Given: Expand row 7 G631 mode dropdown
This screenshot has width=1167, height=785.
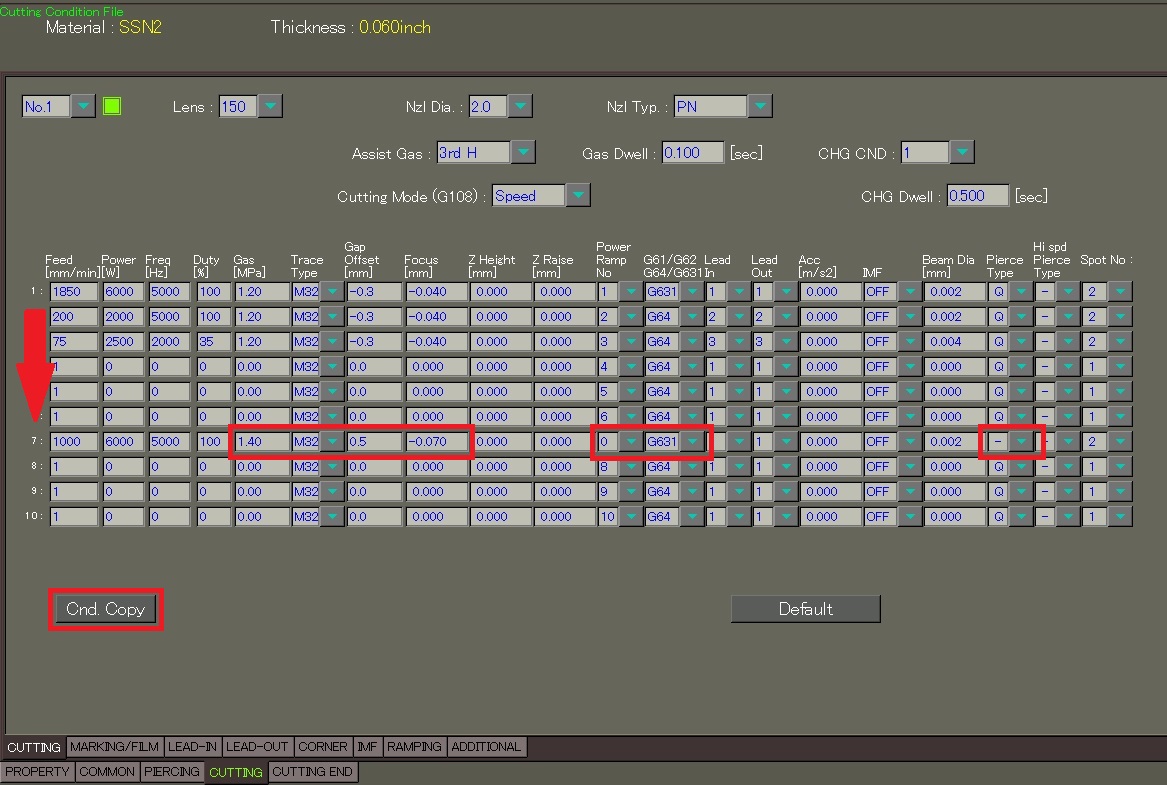Looking at the screenshot, I should tap(692, 441).
